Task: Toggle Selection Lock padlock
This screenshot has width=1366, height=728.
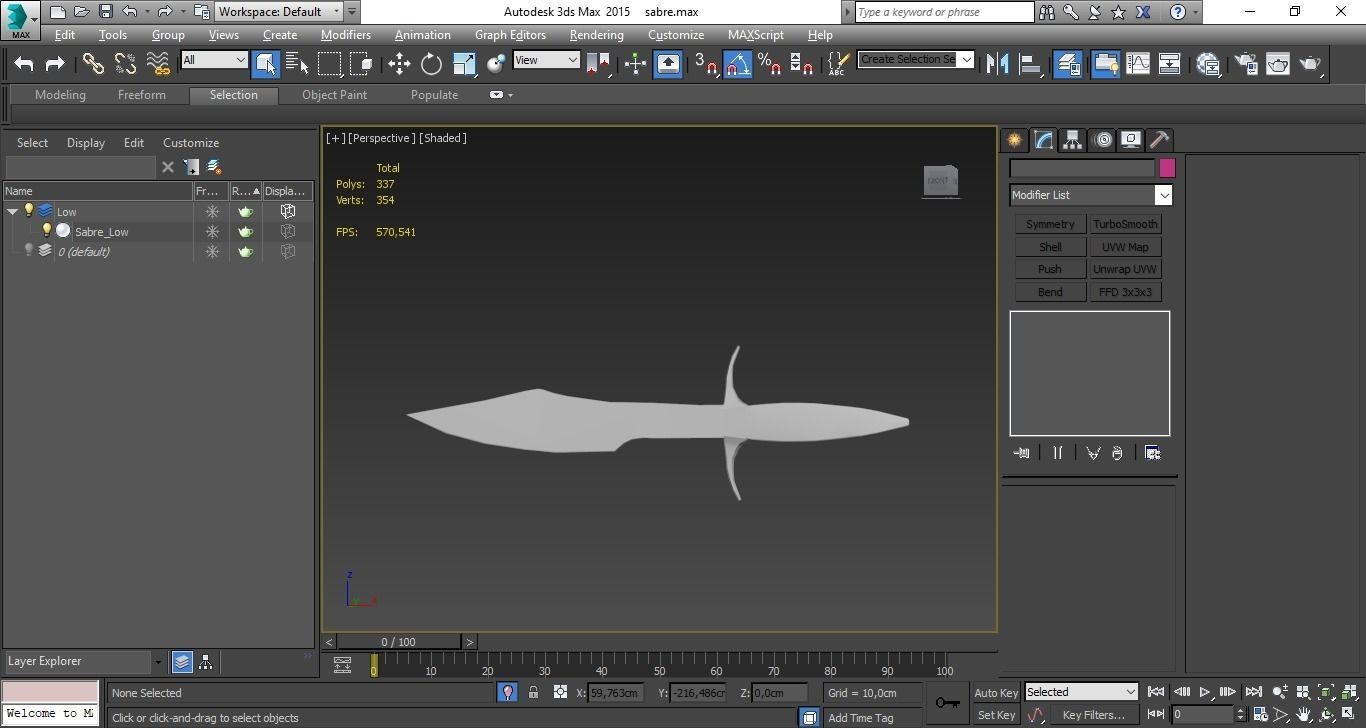Action: [533, 692]
